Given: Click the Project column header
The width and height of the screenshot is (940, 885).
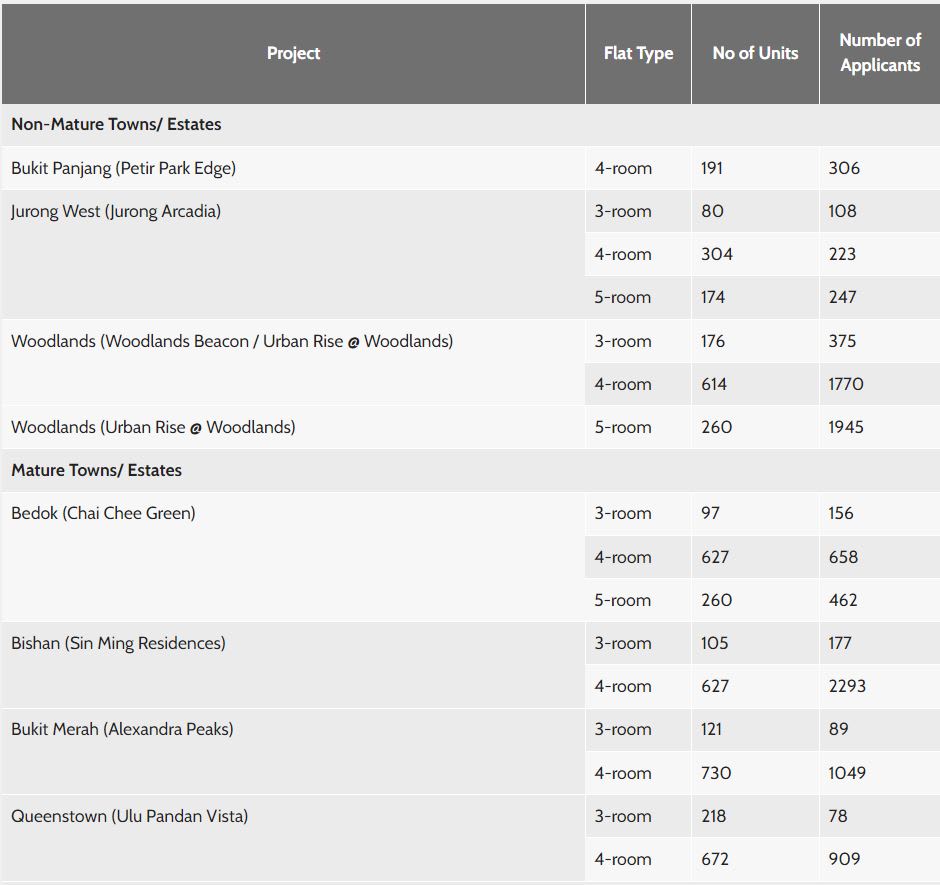Looking at the screenshot, I should click(293, 53).
